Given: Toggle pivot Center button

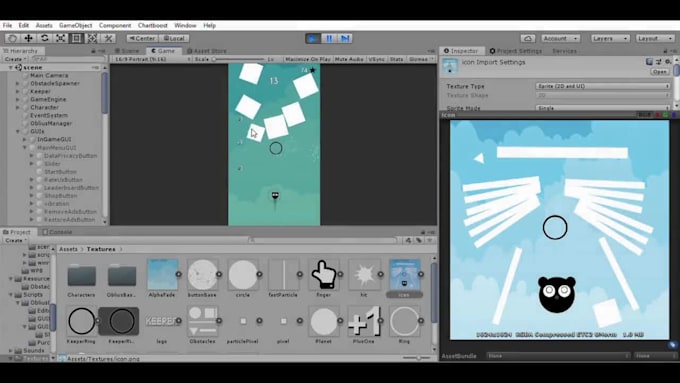Looking at the screenshot, I should 142,38.
